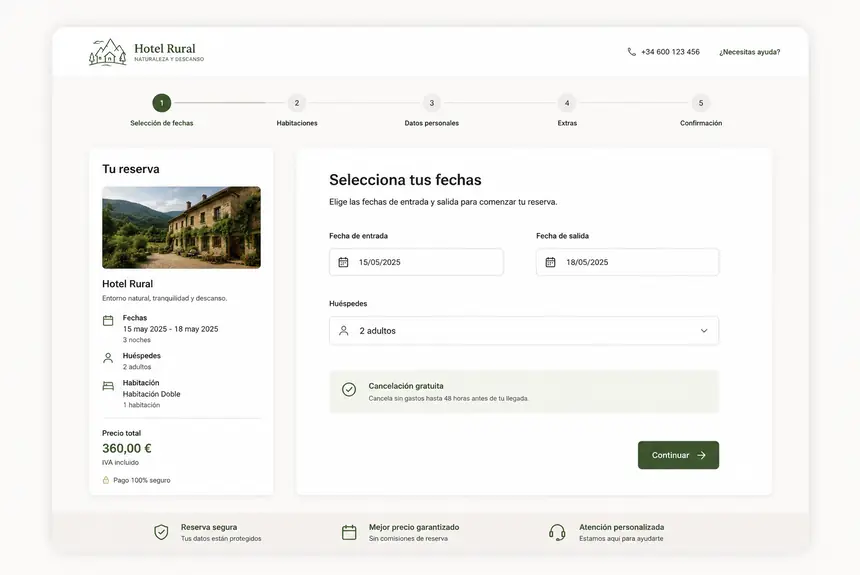Open the ¿Necesitas ayuda? link
Screen dimensions: 860x575
750,52
